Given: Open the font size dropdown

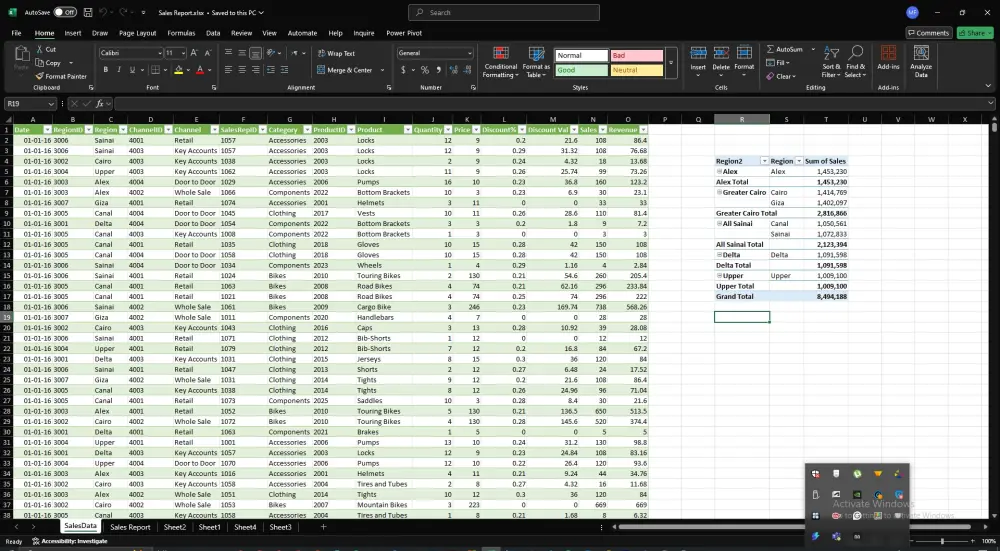Looking at the screenshot, I should (x=183, y=53).
